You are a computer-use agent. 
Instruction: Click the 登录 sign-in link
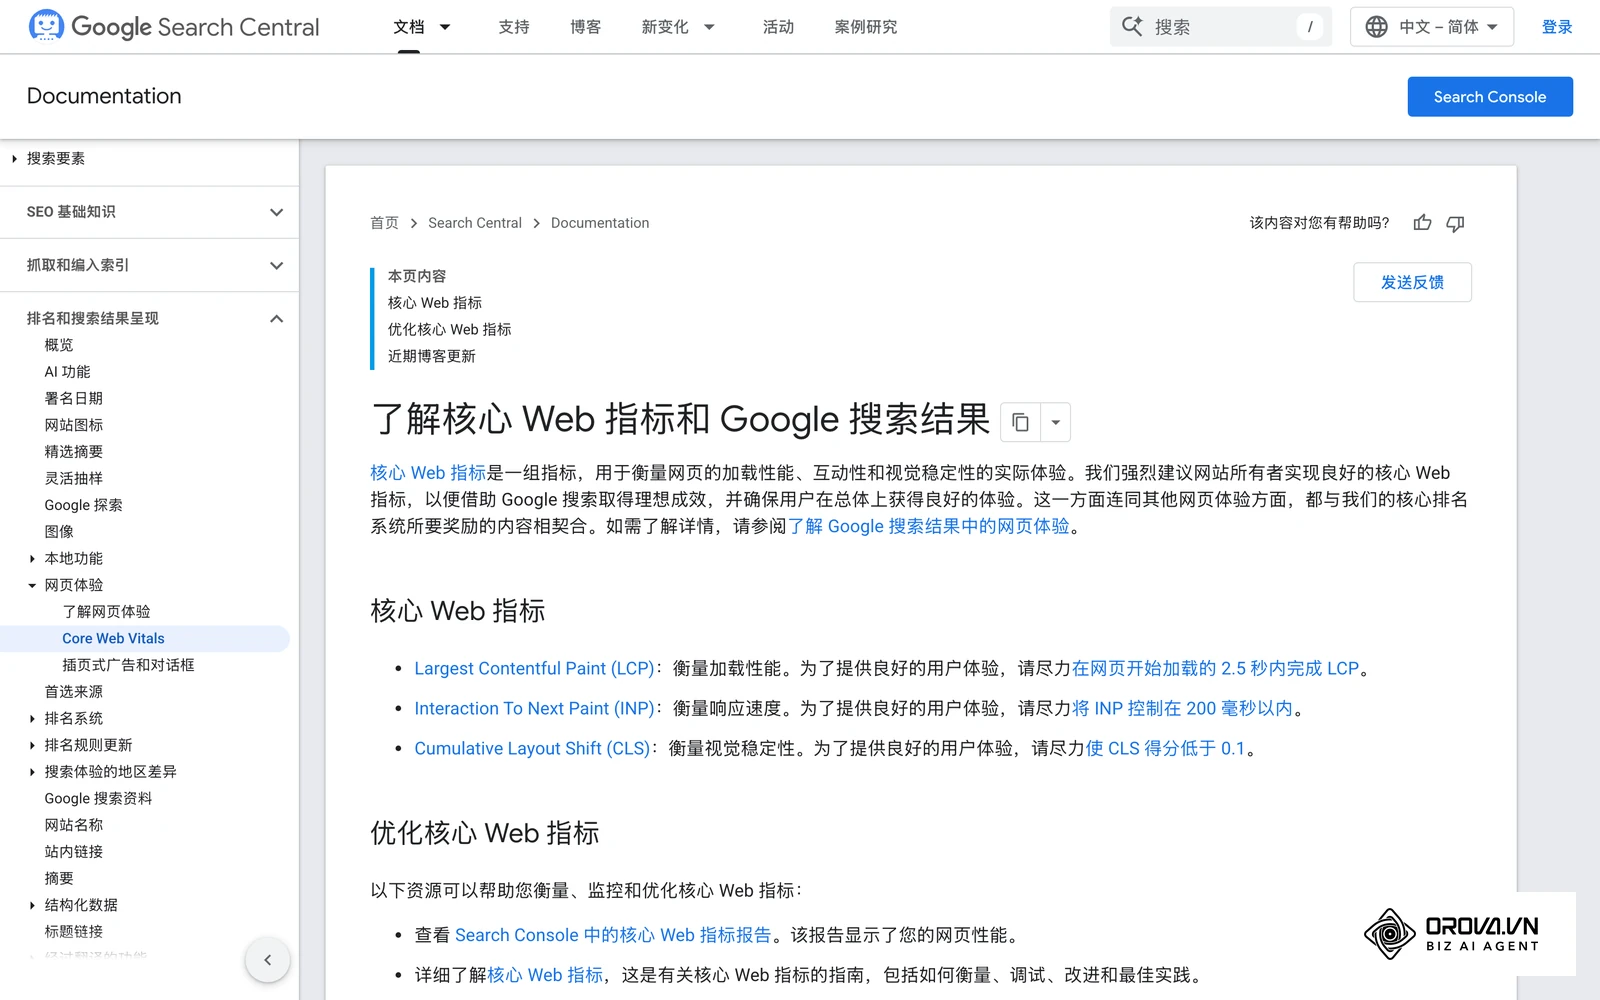1557,27
